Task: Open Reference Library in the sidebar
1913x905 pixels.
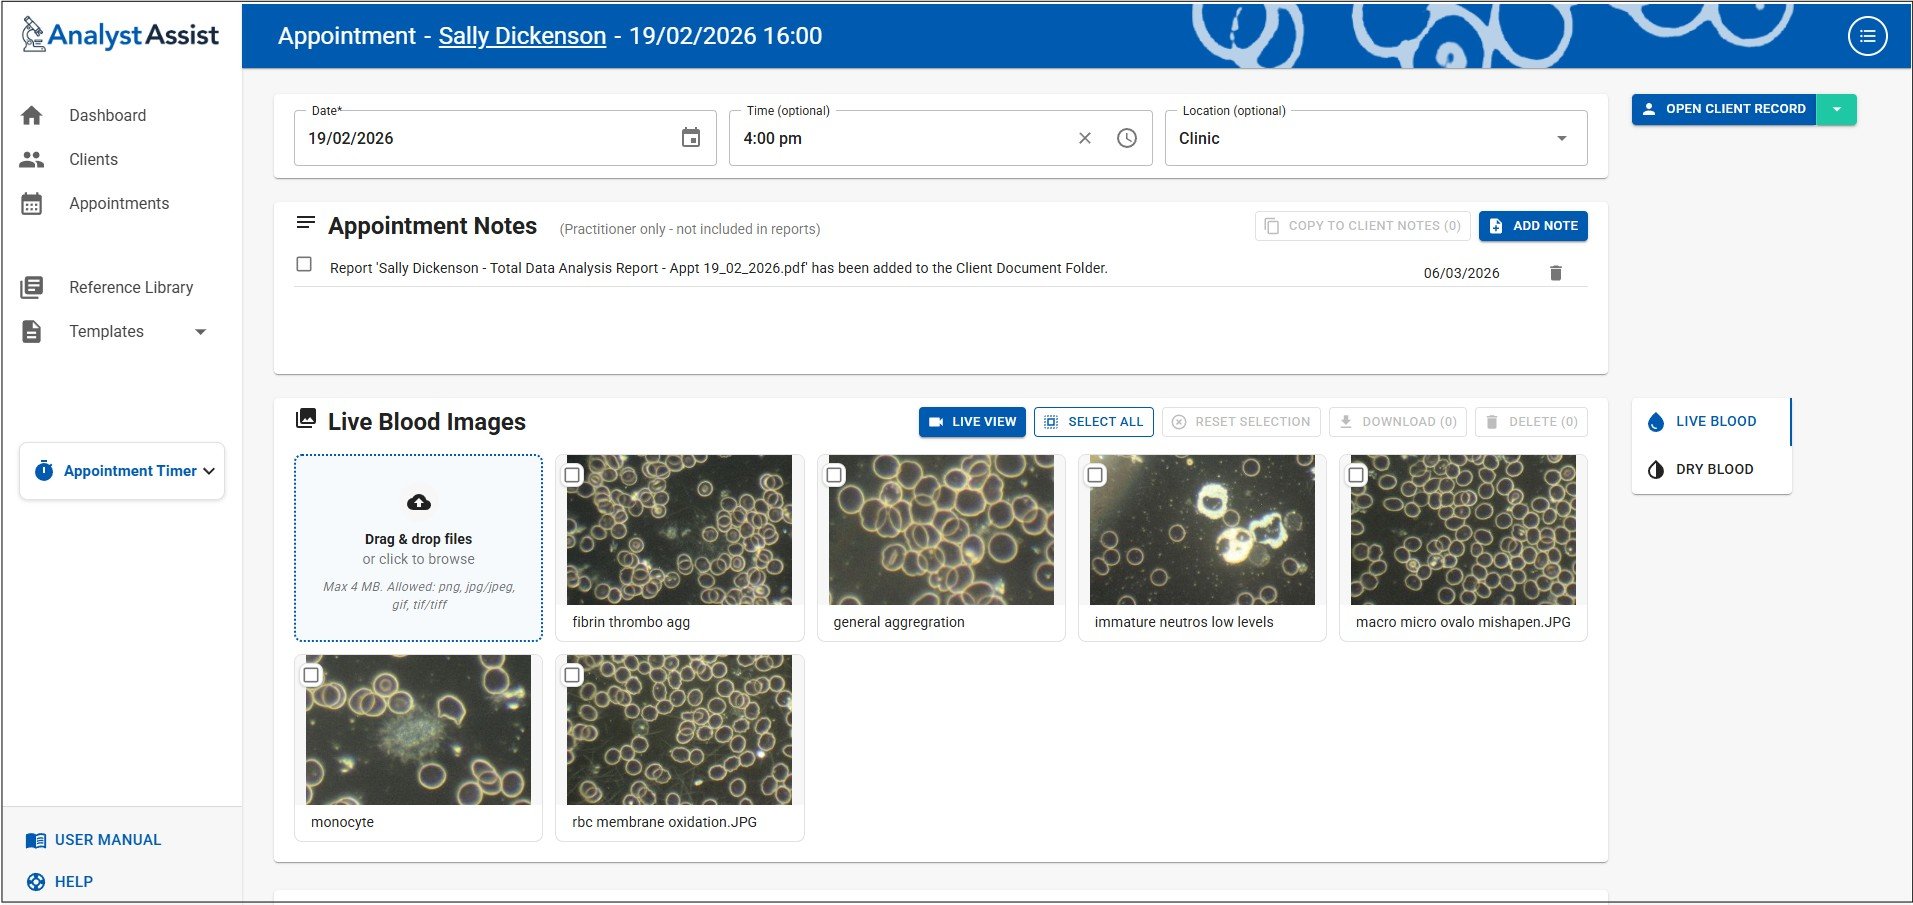Action: (x=131, y=288)
